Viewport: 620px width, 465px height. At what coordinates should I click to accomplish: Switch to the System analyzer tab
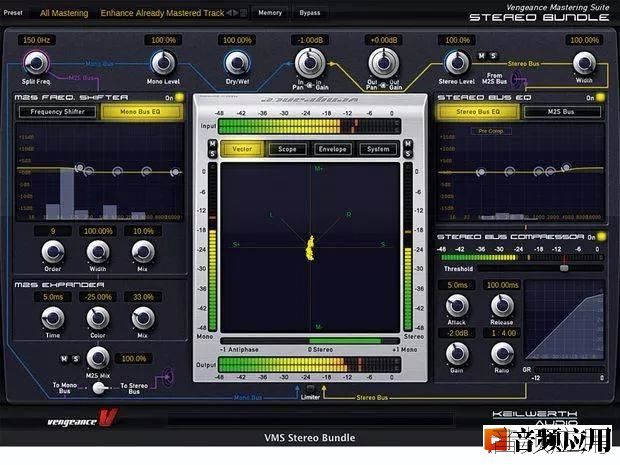coord(378,149)
